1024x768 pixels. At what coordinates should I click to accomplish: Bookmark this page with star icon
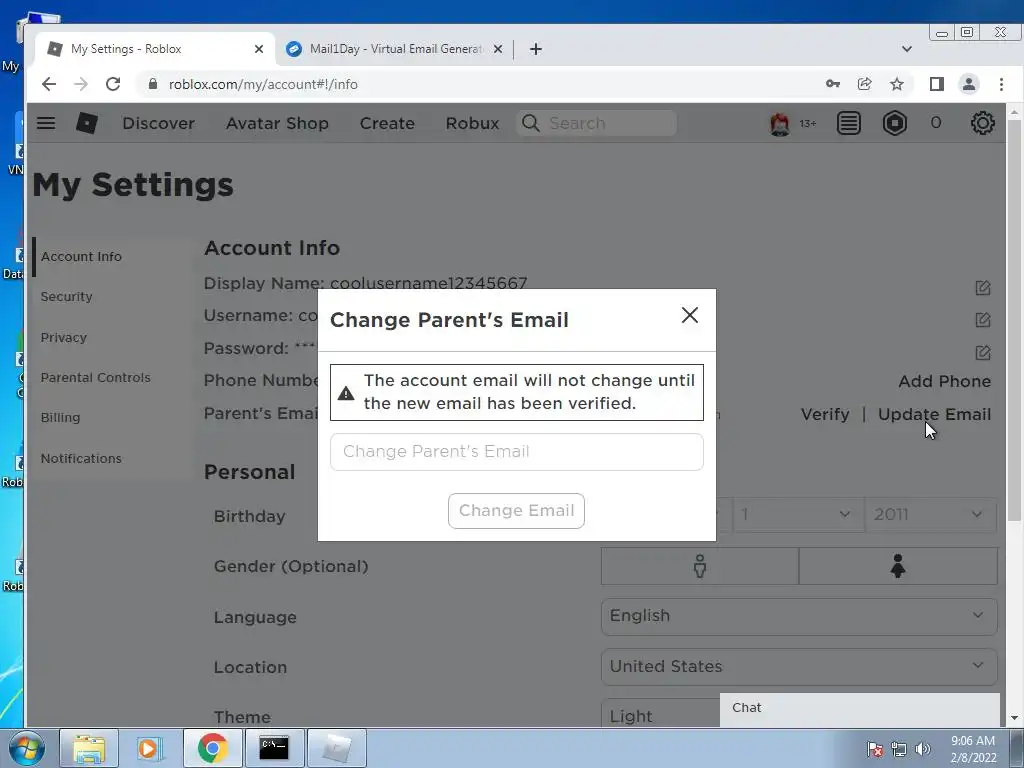click(x=897, y=84)
